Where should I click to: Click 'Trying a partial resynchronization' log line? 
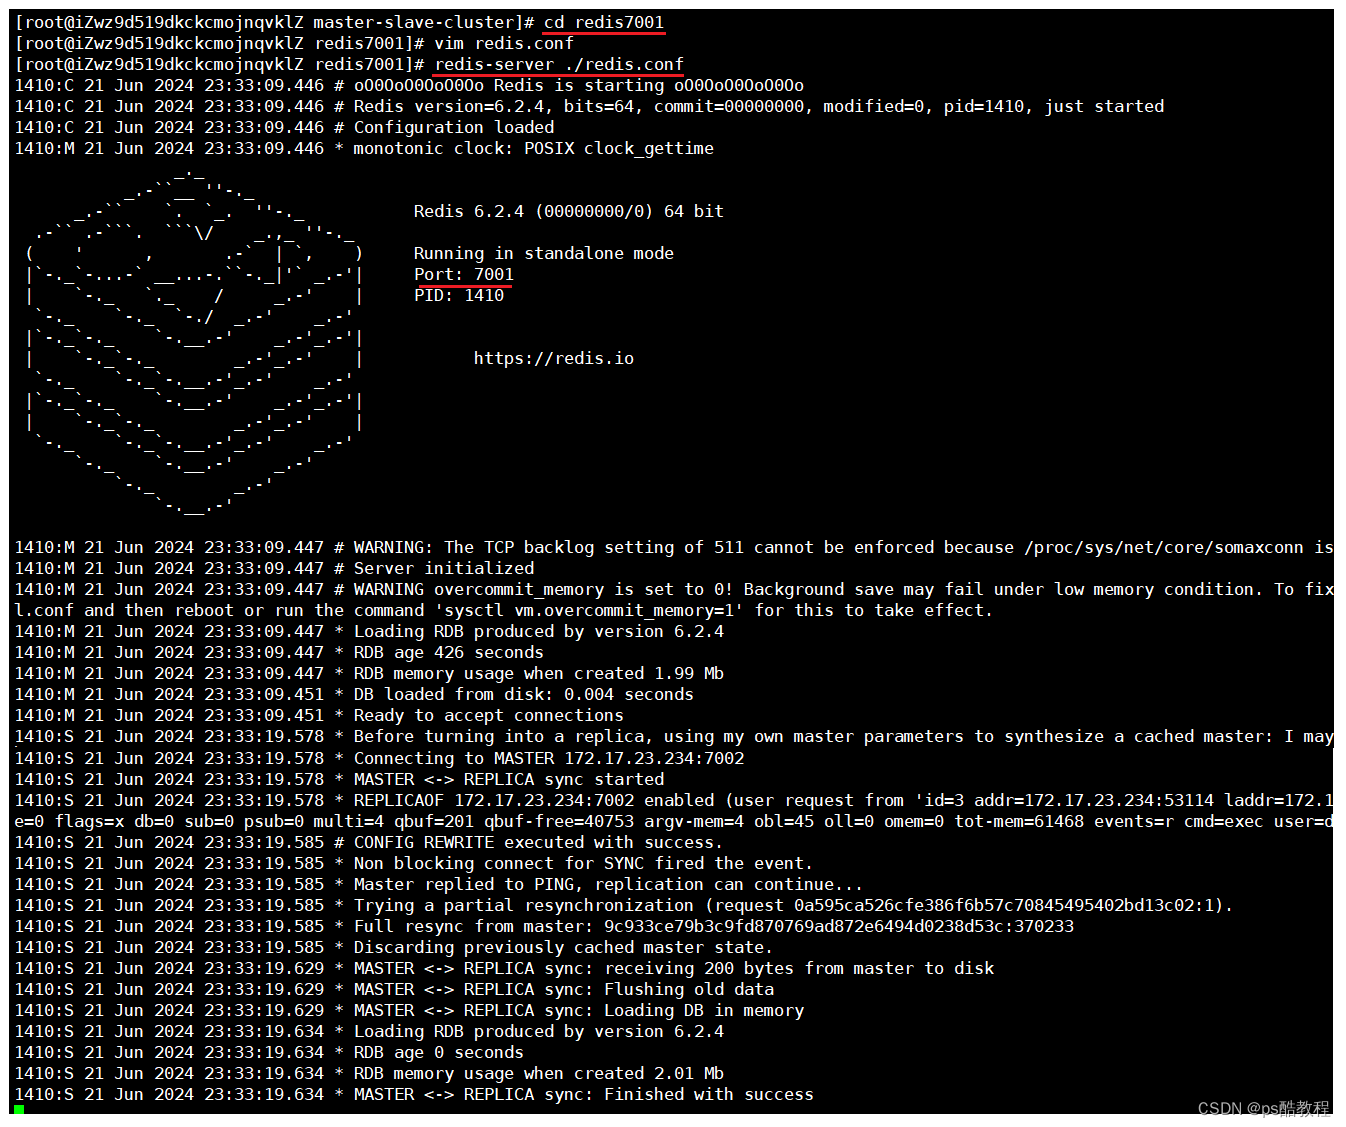[624, 905]
